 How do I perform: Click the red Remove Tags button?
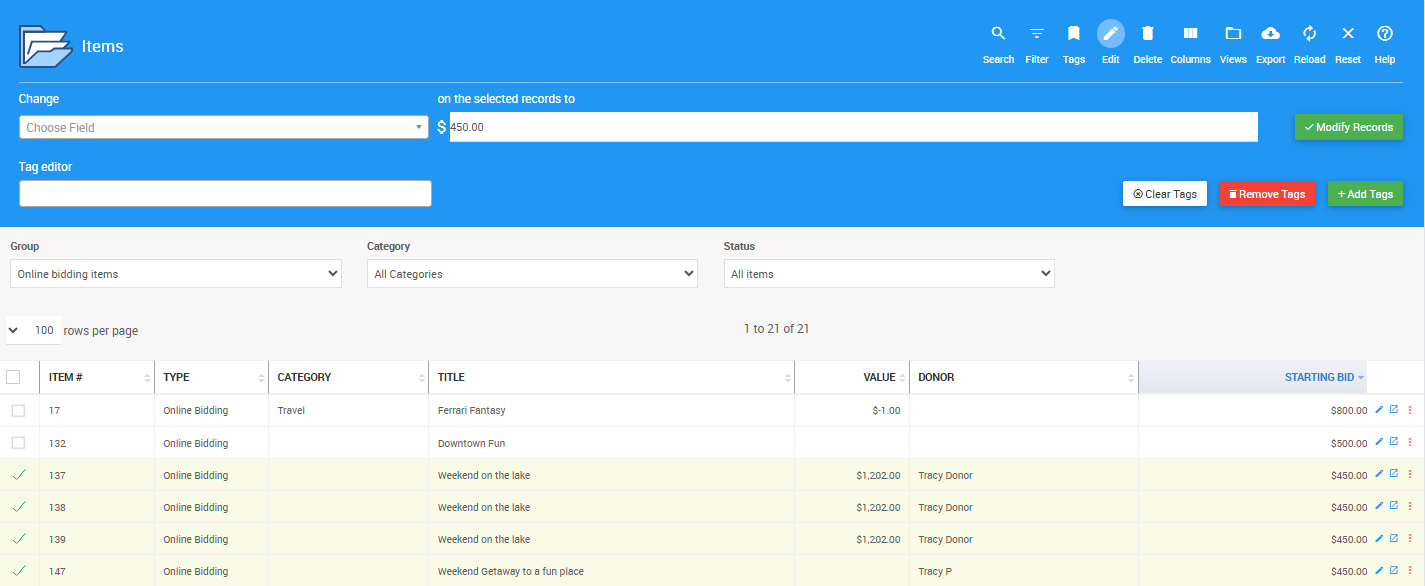(x=1266, y=194)
